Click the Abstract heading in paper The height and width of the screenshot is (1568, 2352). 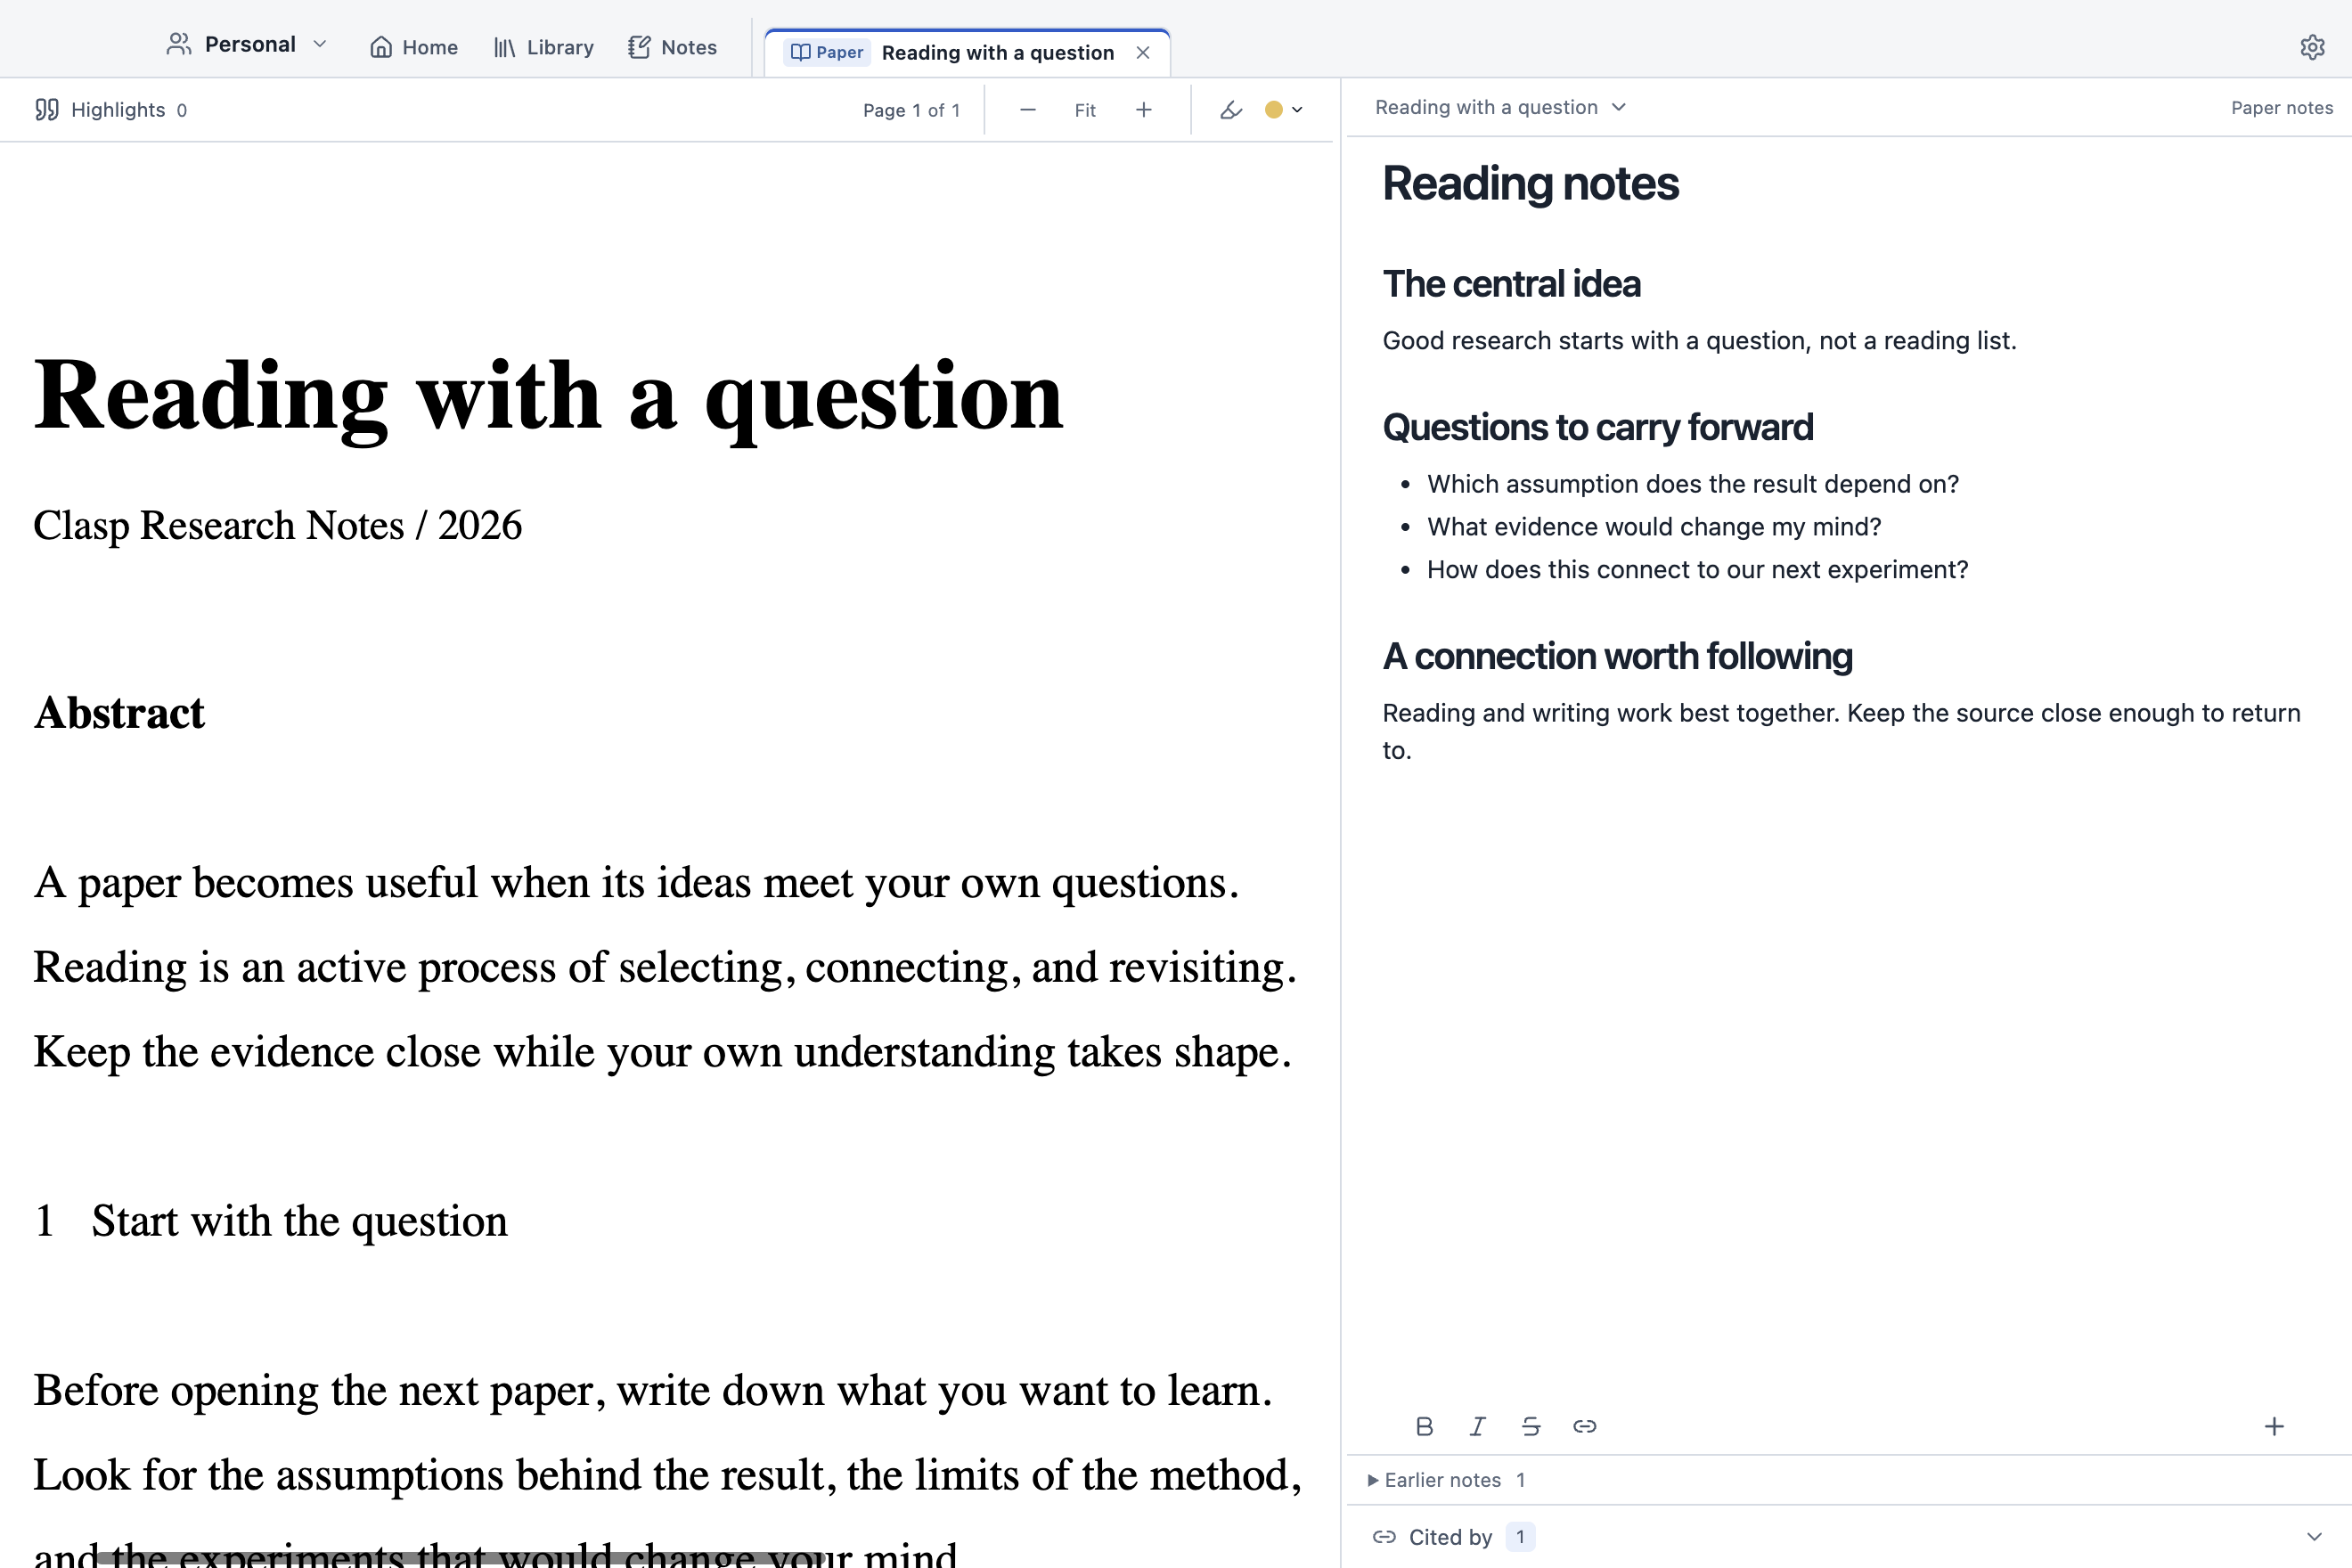(119, 713)
